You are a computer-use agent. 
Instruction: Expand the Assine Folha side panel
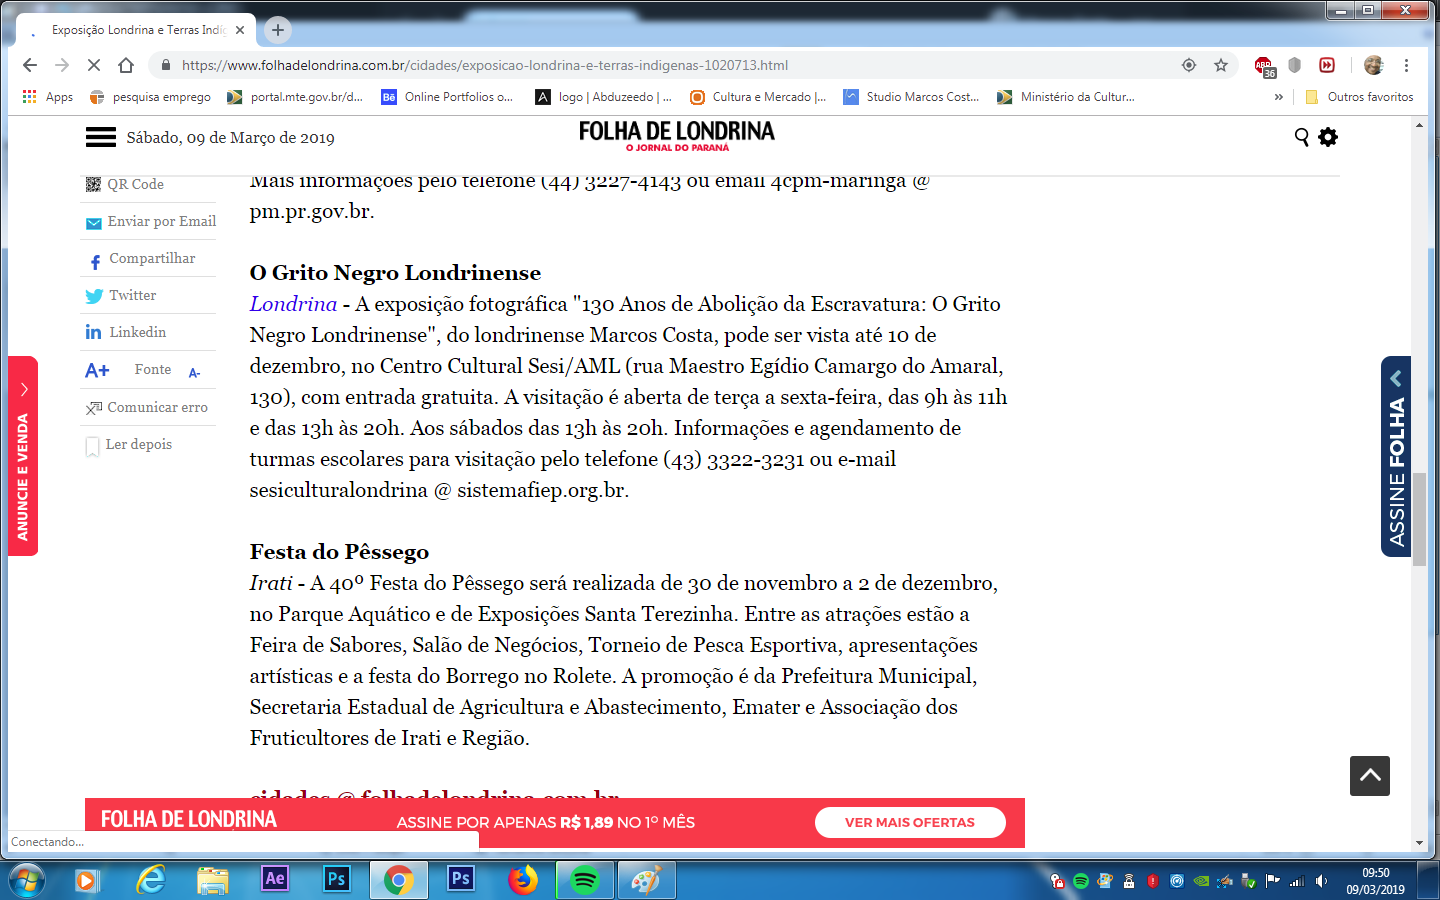(1396, 456)
